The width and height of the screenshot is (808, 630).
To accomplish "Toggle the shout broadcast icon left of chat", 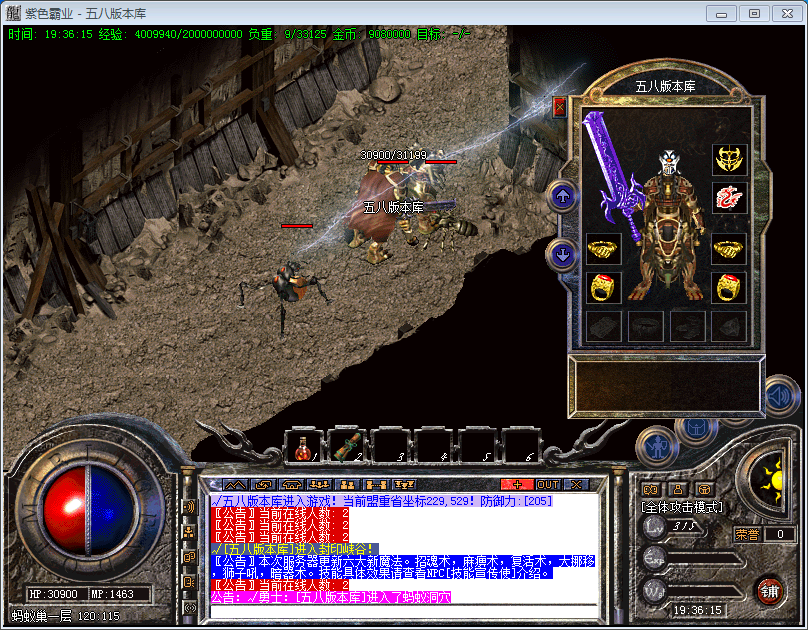I will 189,507.
